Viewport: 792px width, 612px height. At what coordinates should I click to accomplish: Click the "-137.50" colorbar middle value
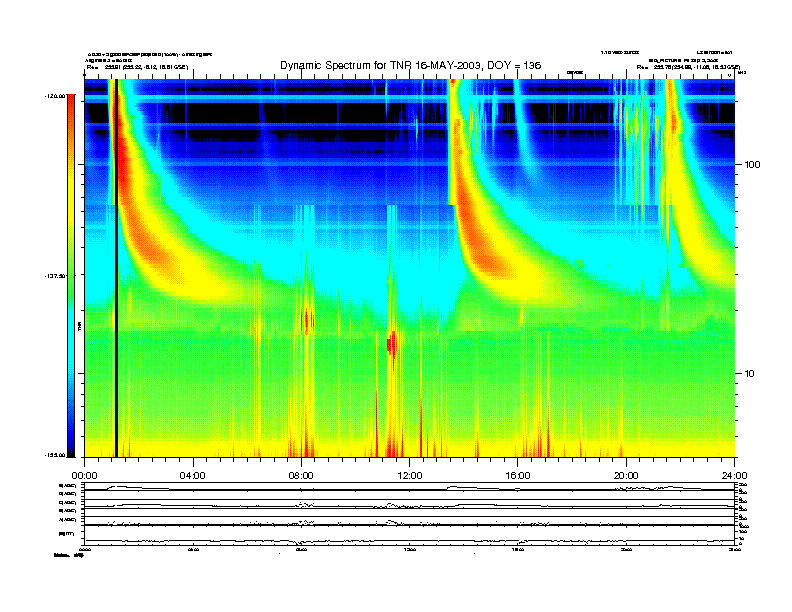(56, 276)
